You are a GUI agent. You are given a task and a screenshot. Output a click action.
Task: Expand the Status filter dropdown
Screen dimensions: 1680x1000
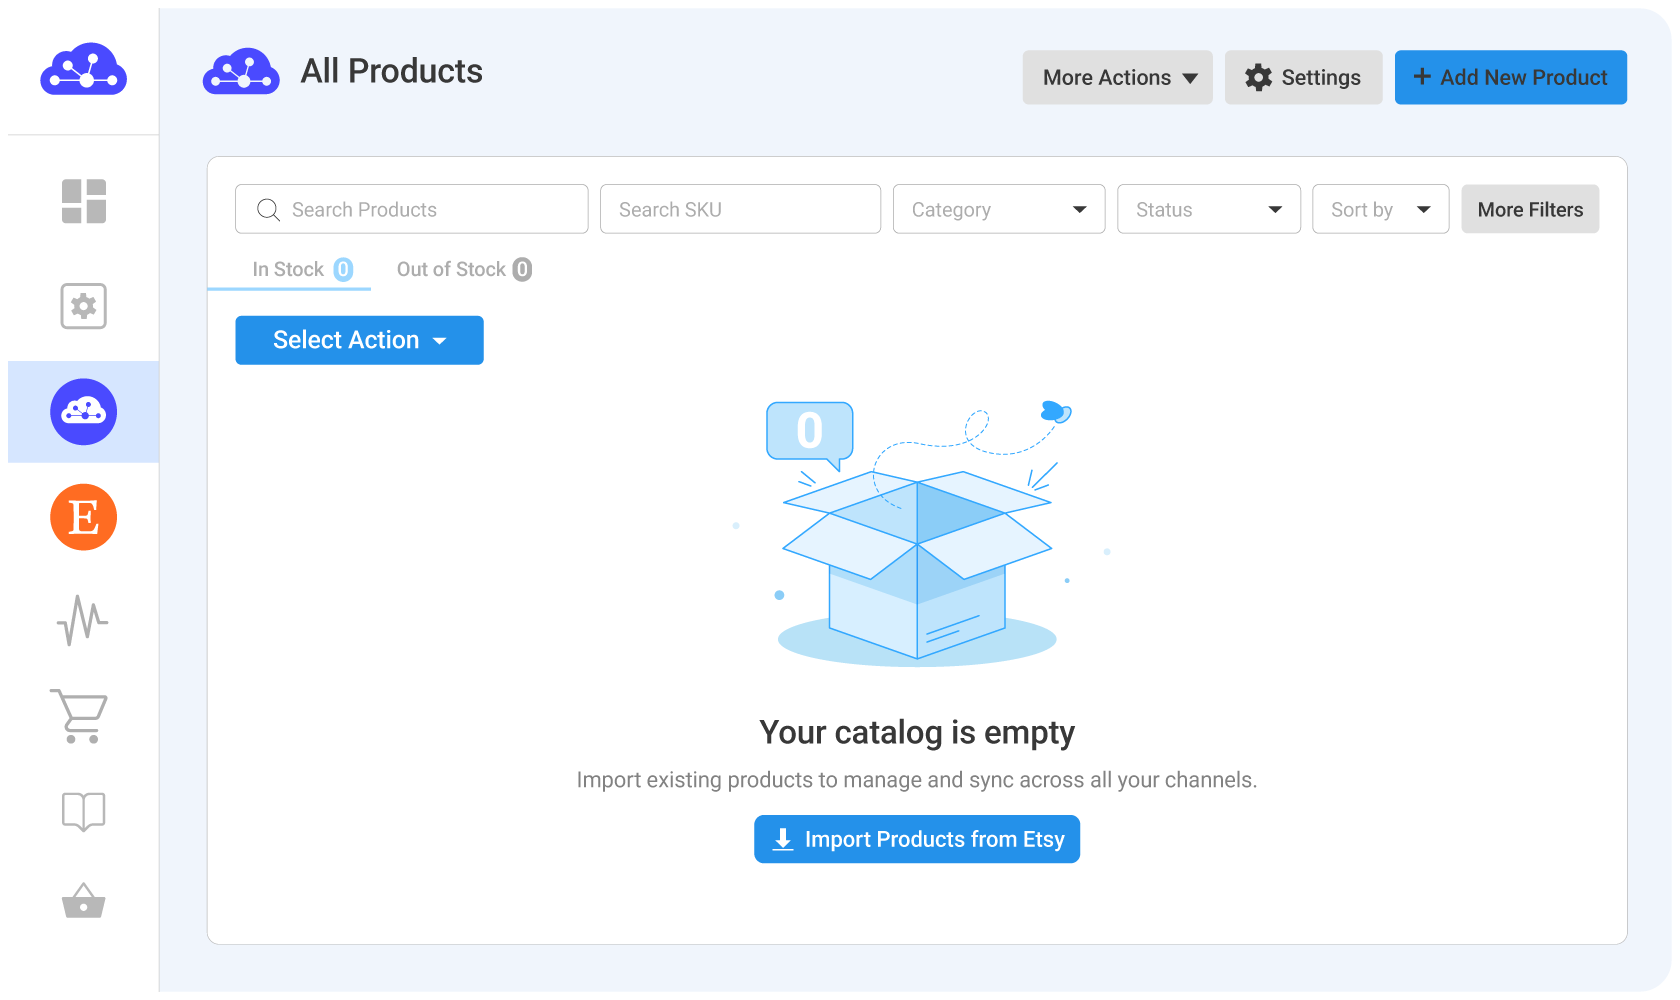coord(1208,210)
